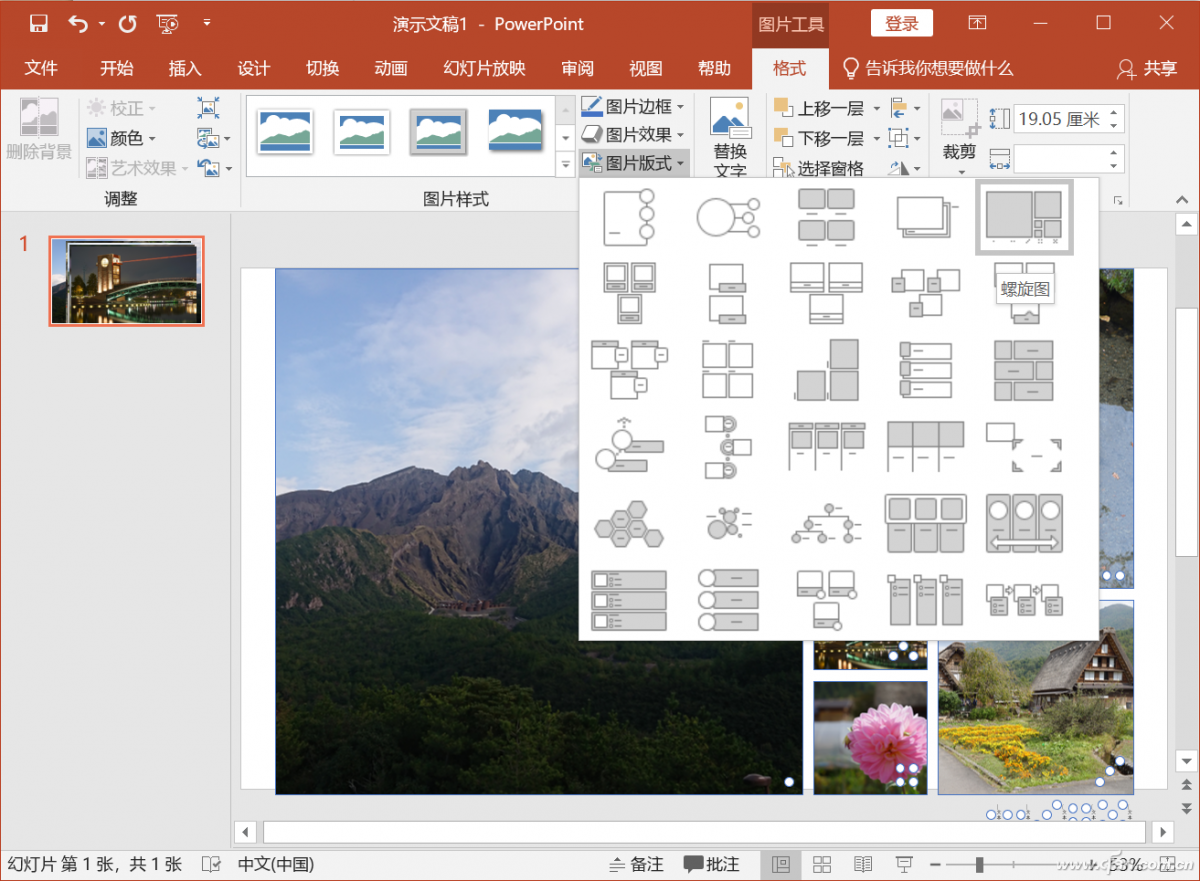Image resolution: width=1200 pixels, height=881 pixels.
Task: Click the Redo/Repeat icon
Action: click(x=127, y=23)
